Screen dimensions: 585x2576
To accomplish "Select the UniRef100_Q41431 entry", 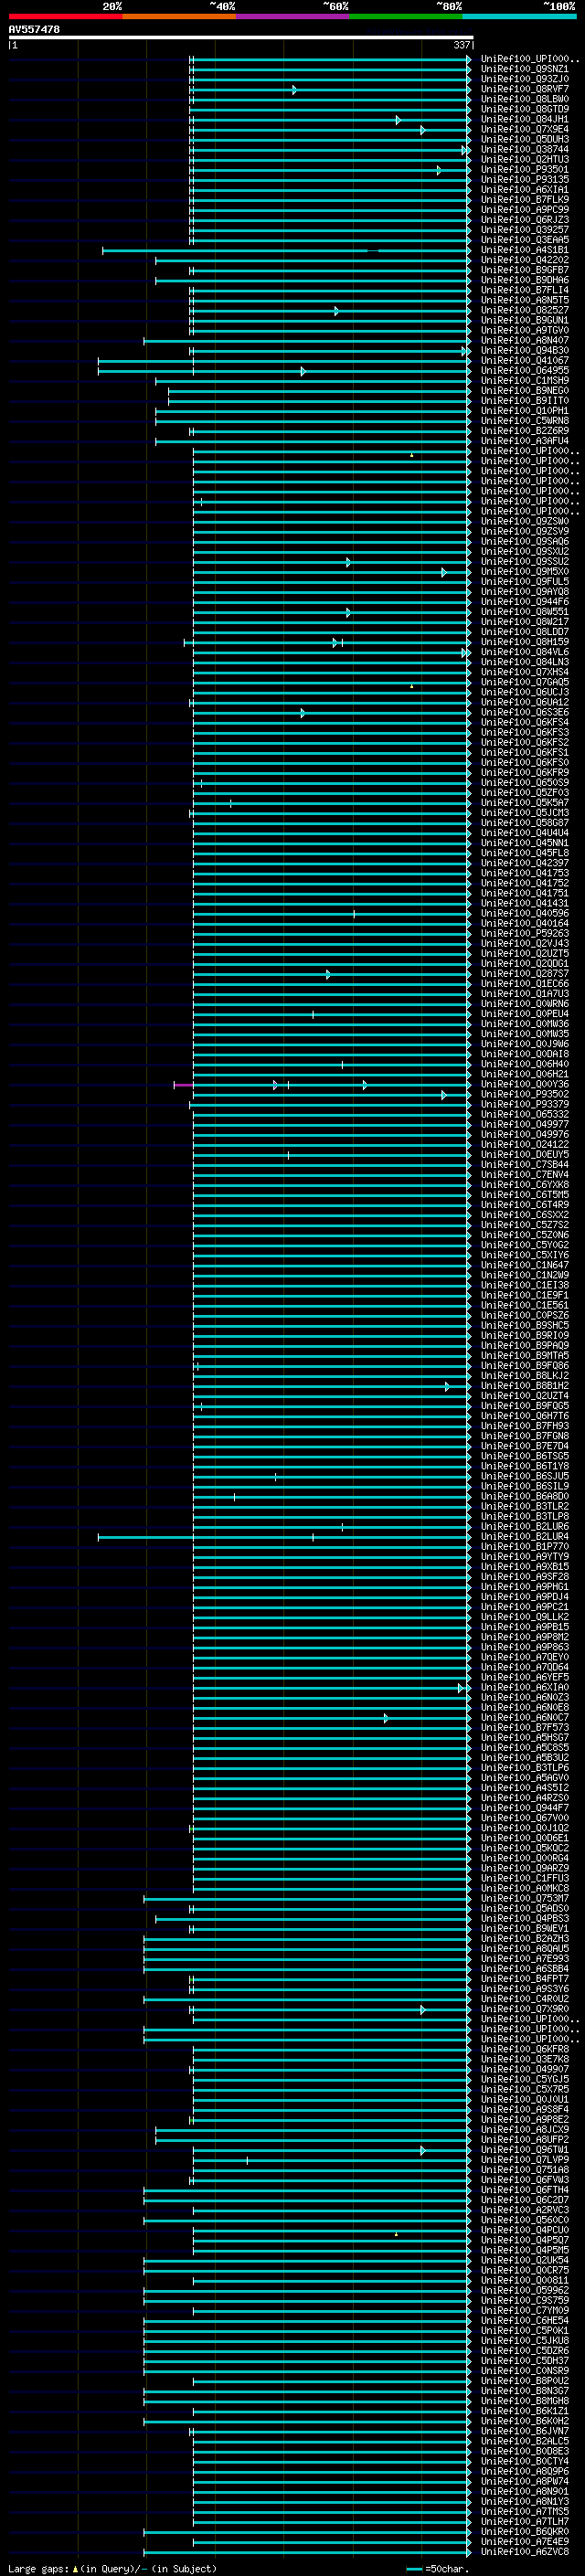I will pyautogui.click(x=525, y=903).
